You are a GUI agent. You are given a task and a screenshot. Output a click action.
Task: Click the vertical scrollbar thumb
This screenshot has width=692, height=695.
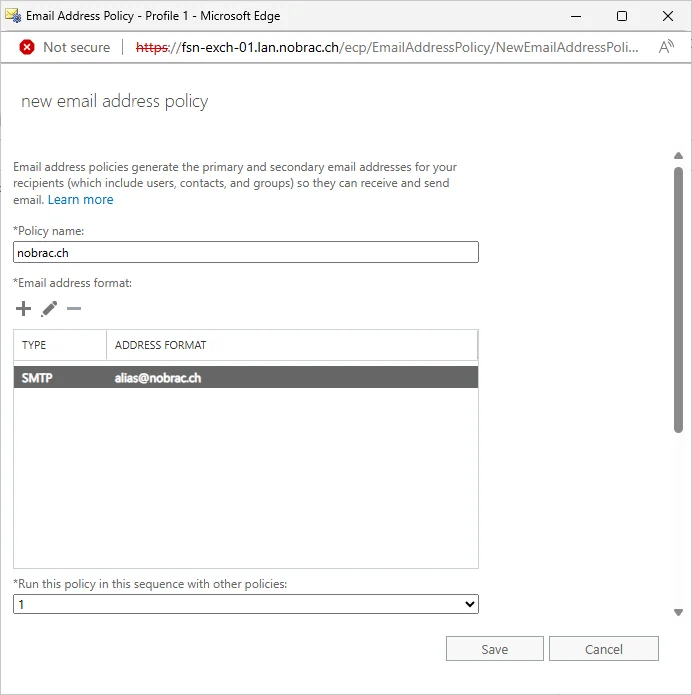678,300
